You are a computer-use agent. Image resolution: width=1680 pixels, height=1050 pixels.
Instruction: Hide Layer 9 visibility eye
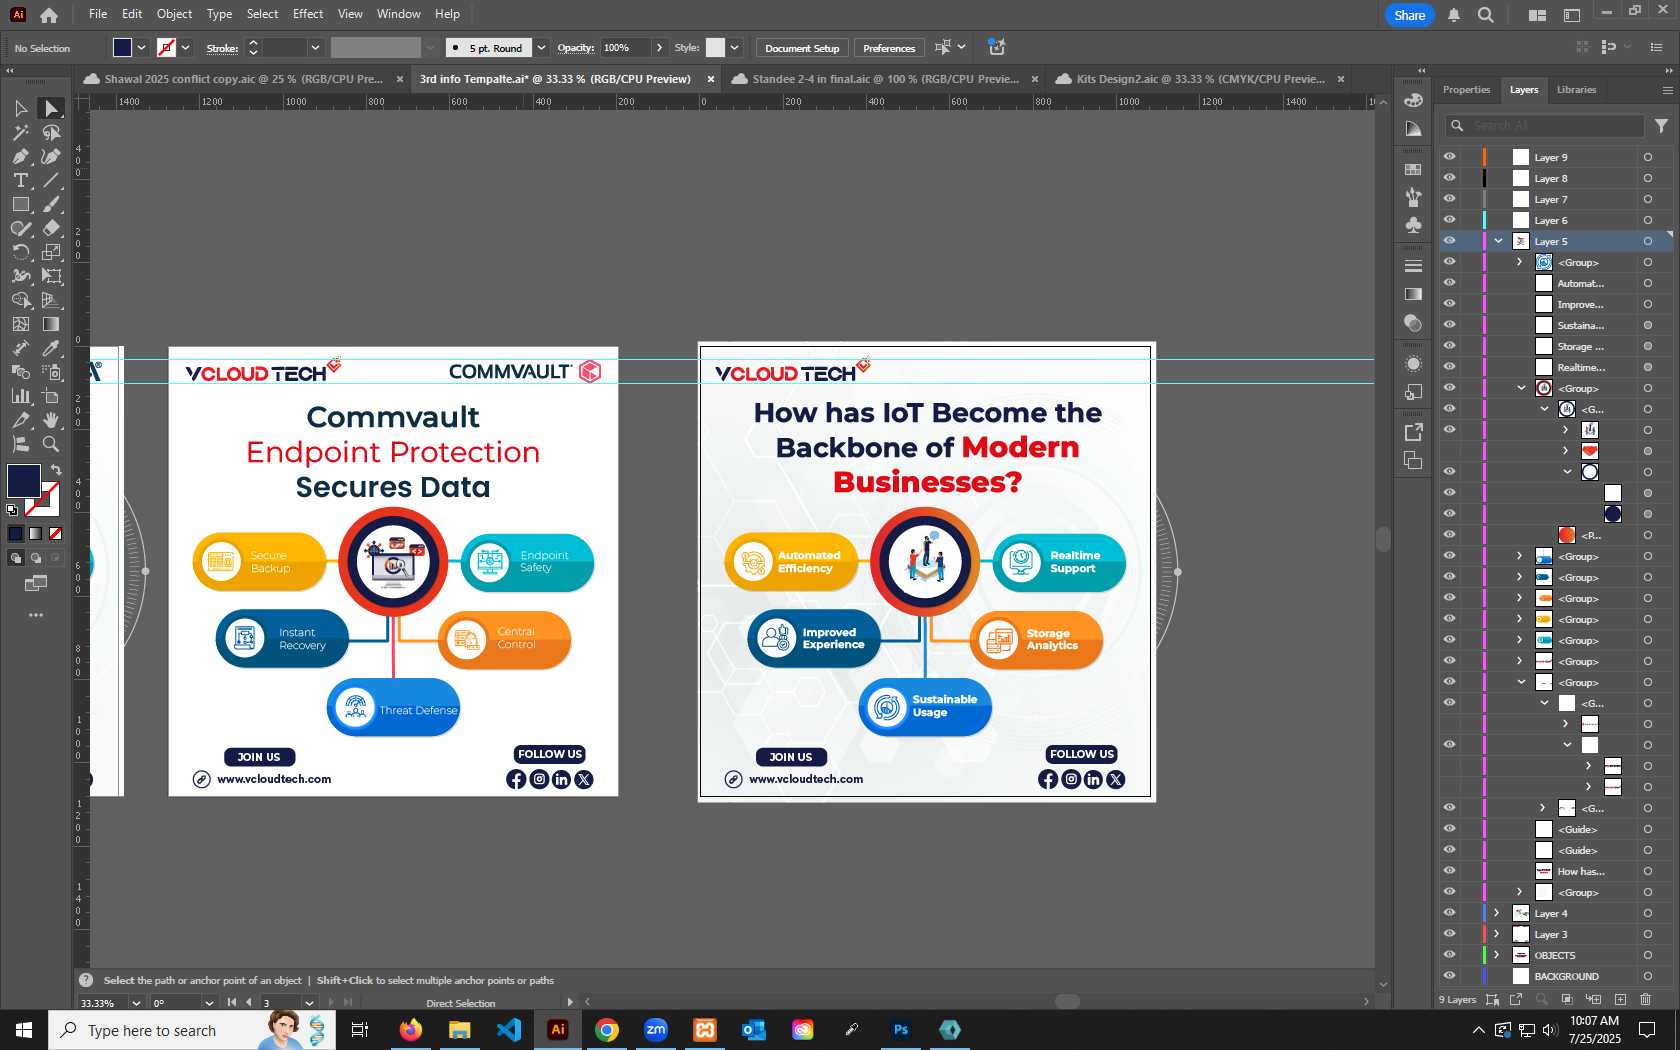coord(1449,157)
